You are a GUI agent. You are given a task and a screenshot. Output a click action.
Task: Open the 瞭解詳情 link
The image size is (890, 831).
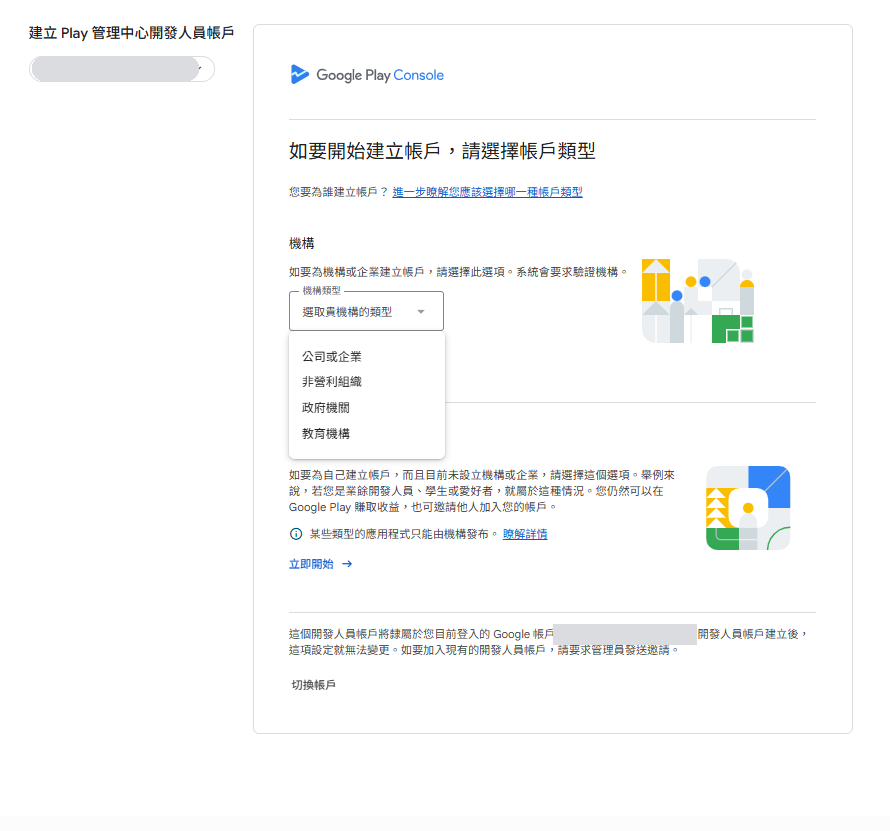click(525, 534)
